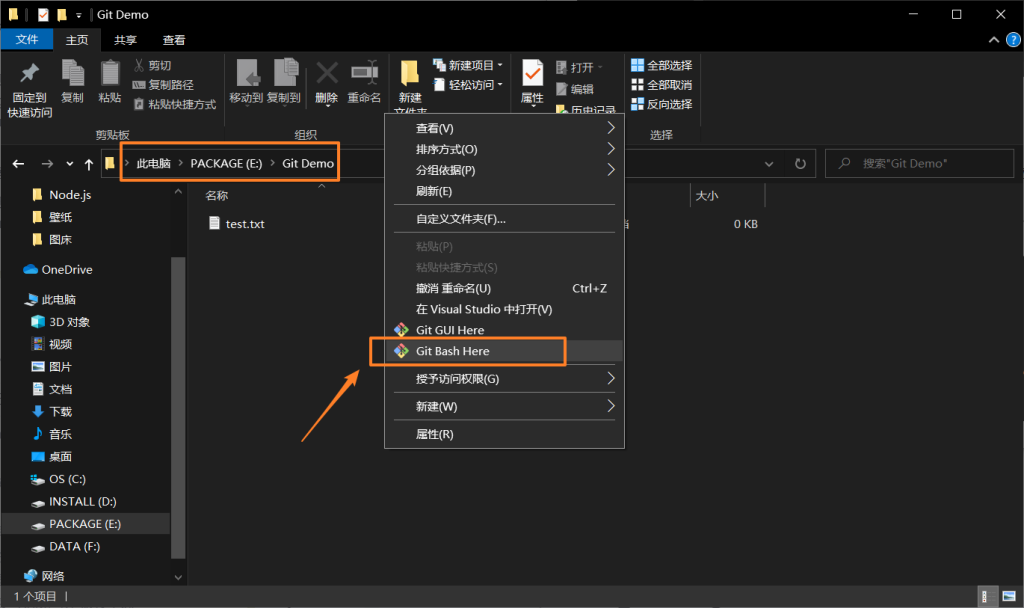
Task: Navigate back with the back arrow
Action: tap(17, 162)
